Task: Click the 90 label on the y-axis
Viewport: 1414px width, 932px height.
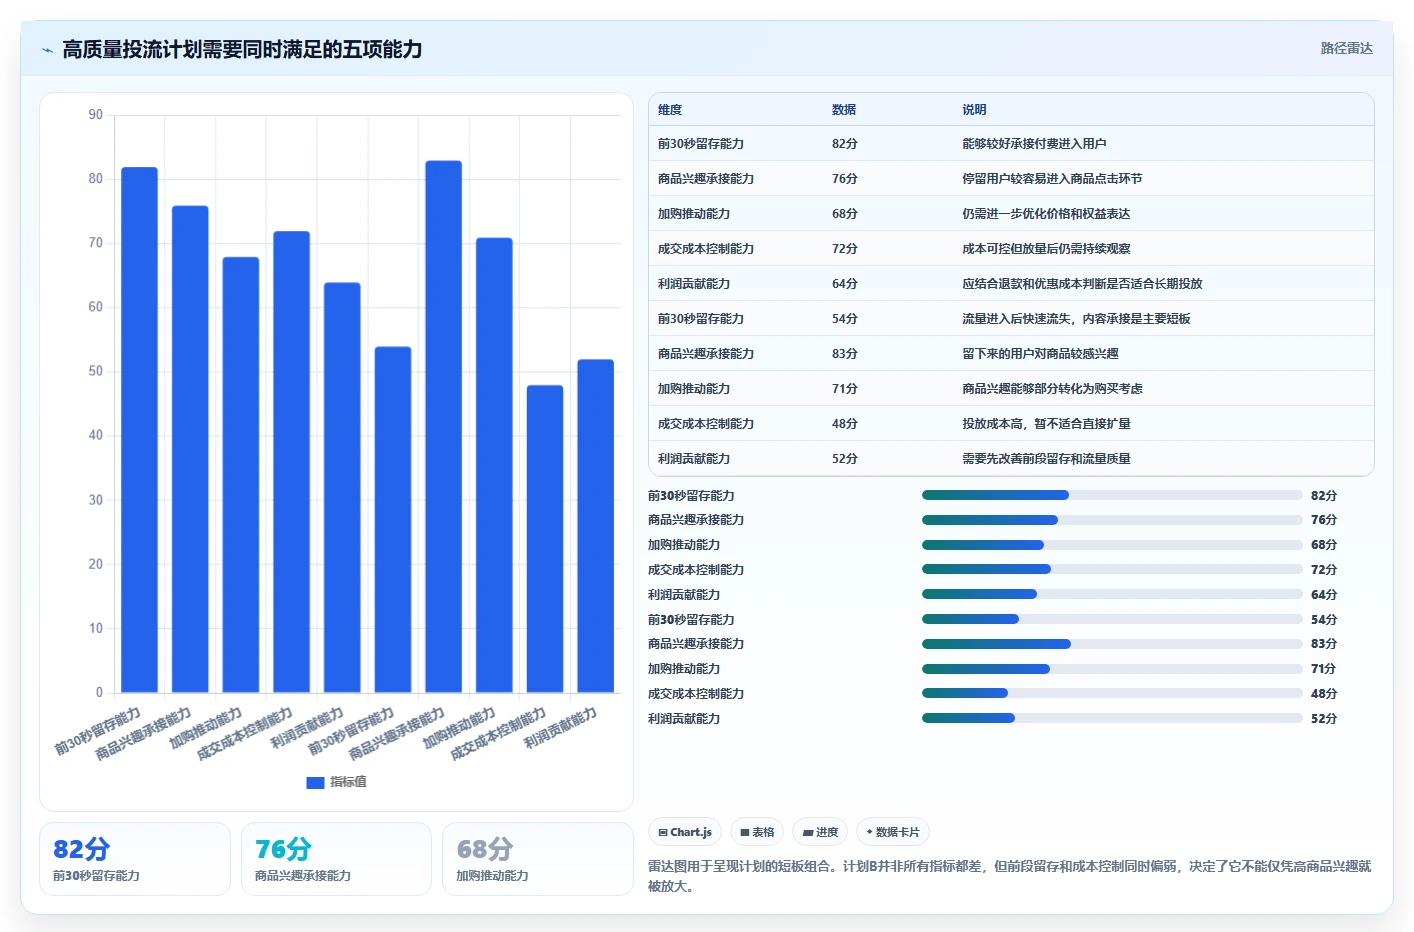Action: click(x=95, y=115)
